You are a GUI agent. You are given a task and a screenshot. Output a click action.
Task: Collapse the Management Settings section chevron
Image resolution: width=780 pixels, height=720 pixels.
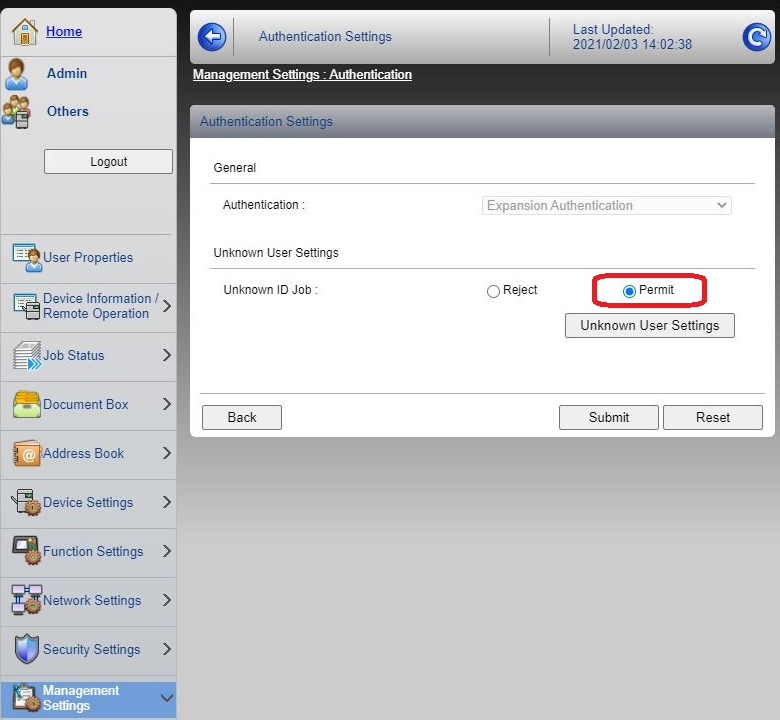click(166, 698)
